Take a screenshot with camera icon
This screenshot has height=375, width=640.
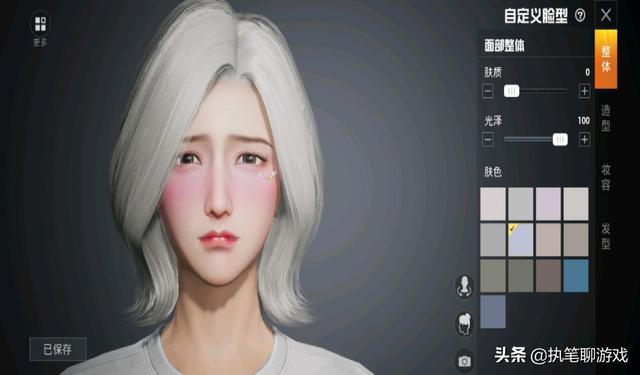pos(464,361)
